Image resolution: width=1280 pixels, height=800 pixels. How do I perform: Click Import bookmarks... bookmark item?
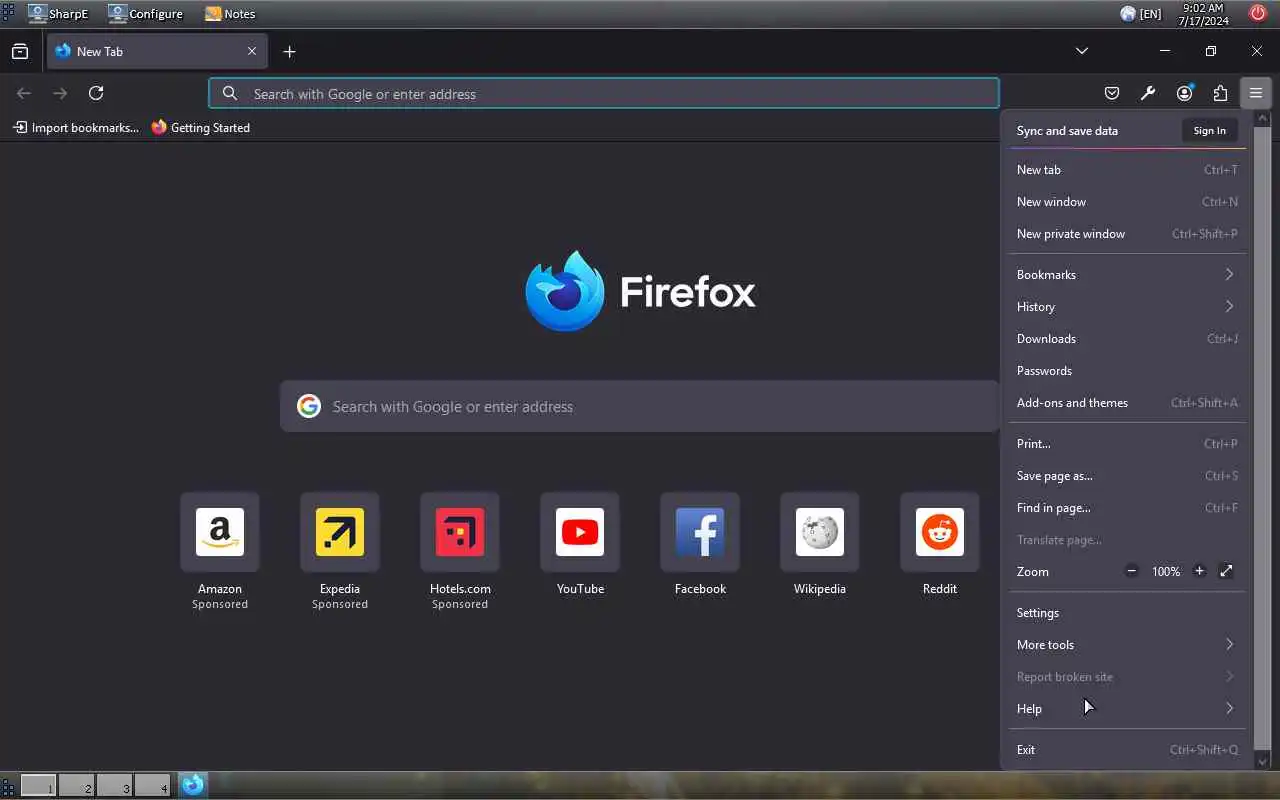(x=76, y=127)
